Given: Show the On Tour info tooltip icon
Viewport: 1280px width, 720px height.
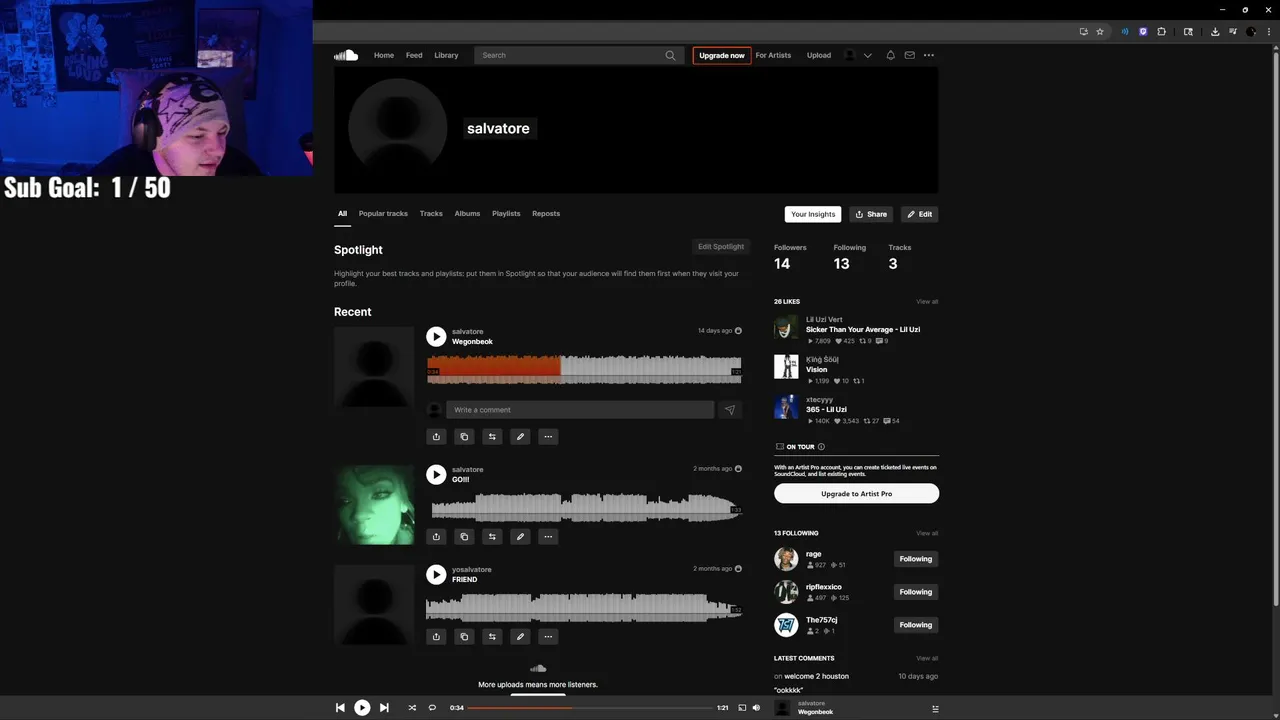Looking at the screenshot, I should [821, 447].
